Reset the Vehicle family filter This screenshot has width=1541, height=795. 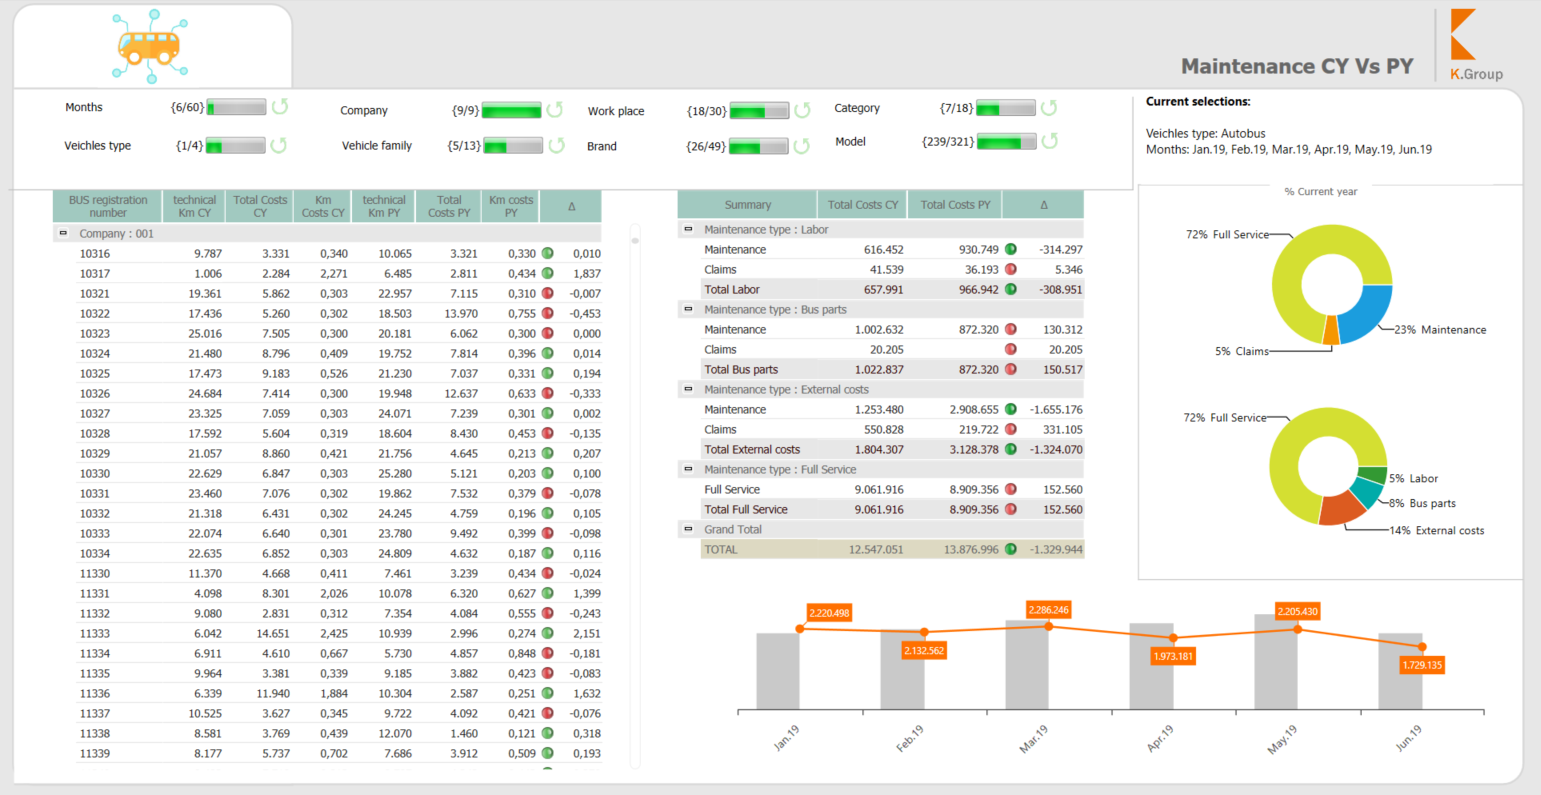coord(556,146)
